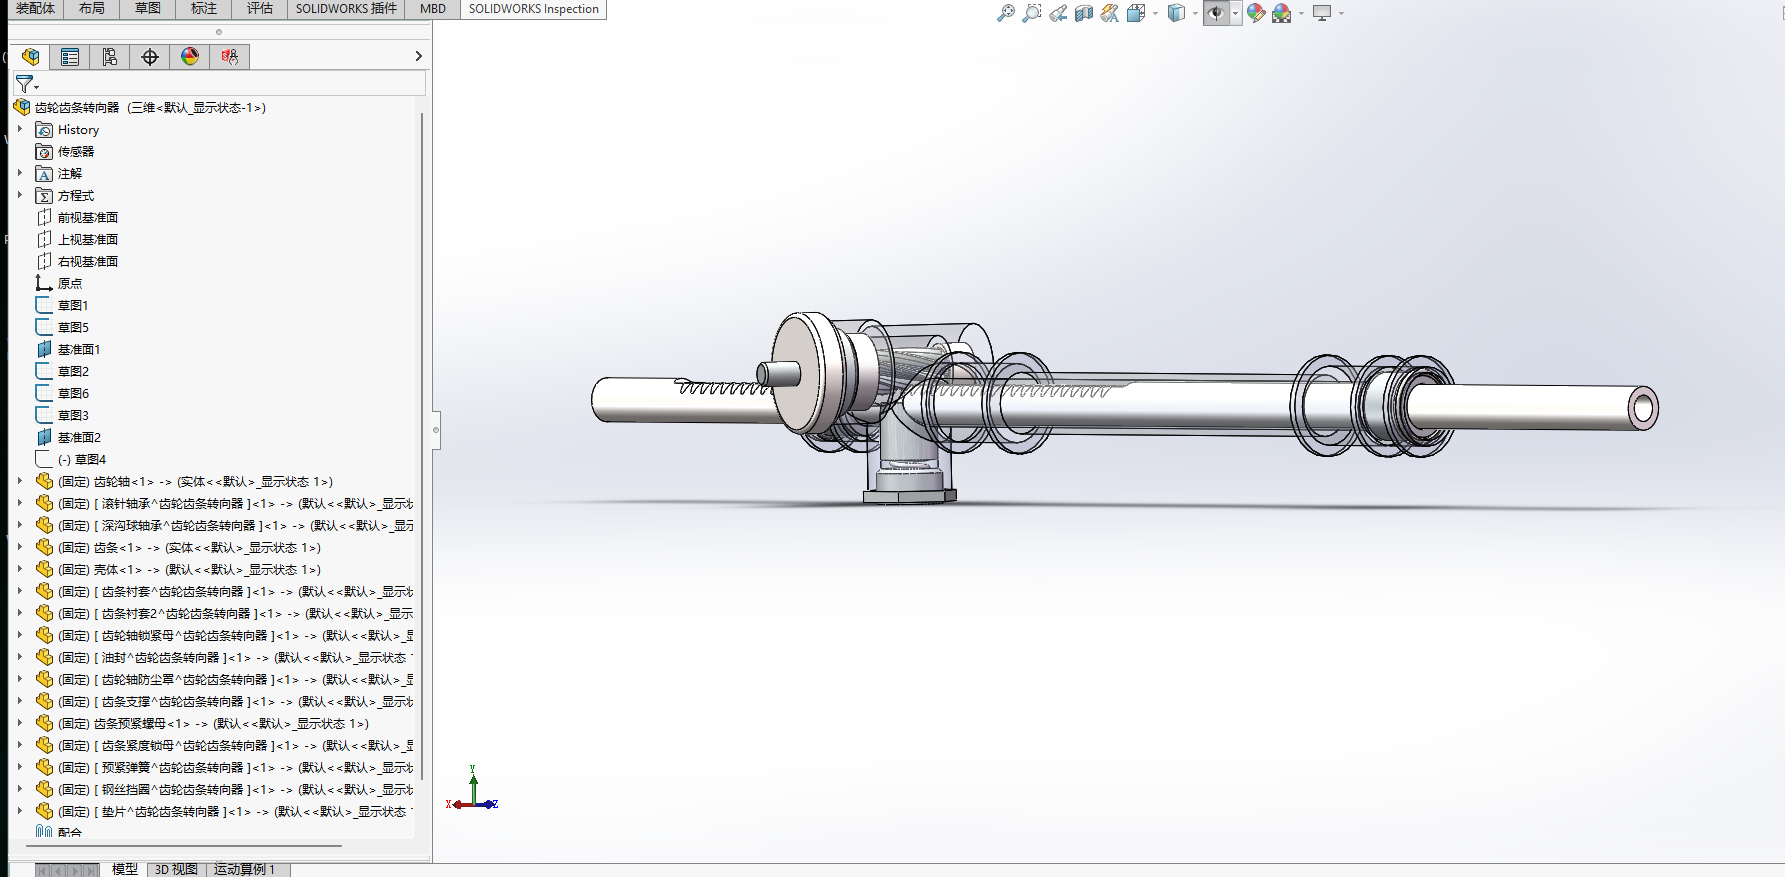Viewport: 1785px width, 877px height.
Task: Open the DisplayManager color ball tab
Action: [x=189, y=57]
